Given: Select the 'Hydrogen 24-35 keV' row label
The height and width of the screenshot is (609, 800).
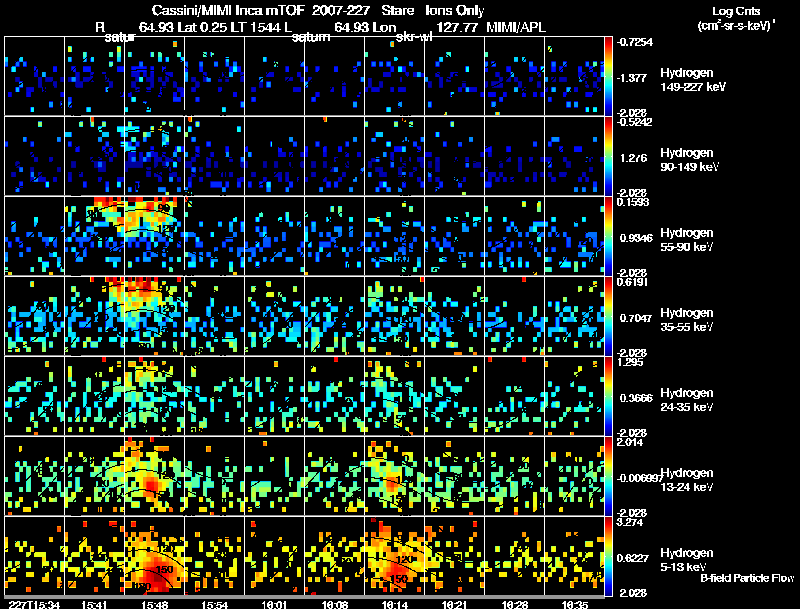Looking at the screenshot, I should pyautogui.click(x=687, y=400).
